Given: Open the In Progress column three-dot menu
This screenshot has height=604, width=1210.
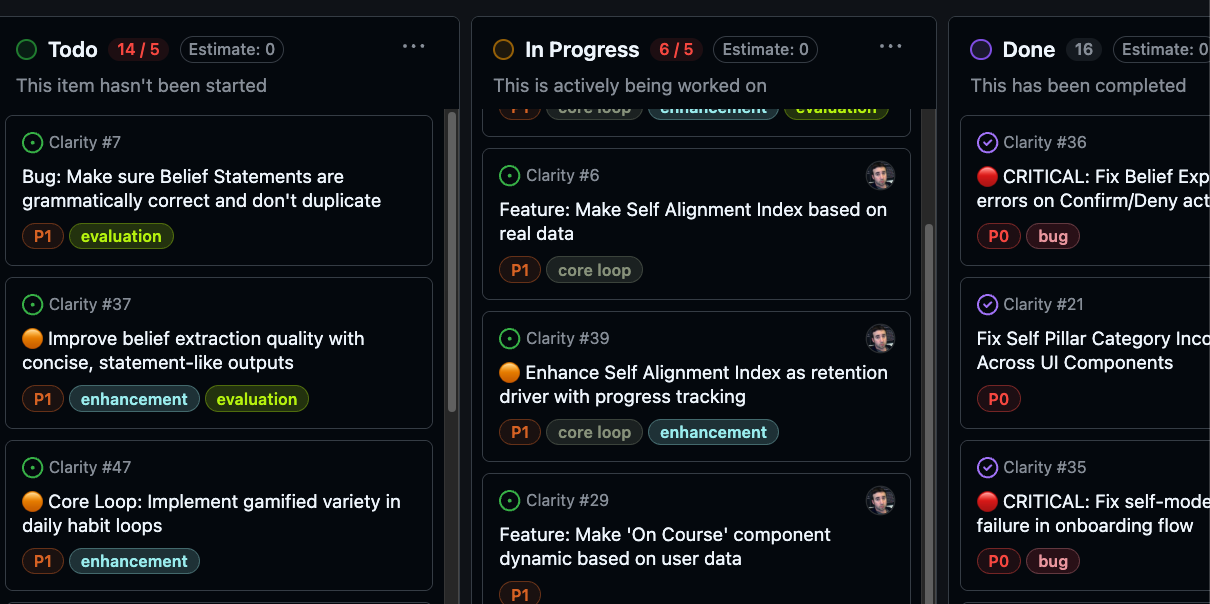Looking at the screenshot, I should pos(891,47).
